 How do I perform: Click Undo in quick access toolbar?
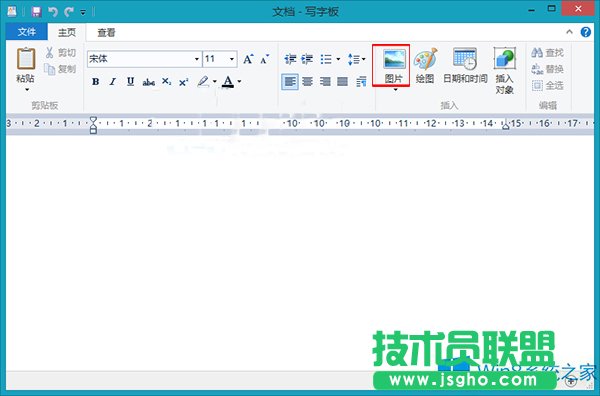[x=53, y=11]
